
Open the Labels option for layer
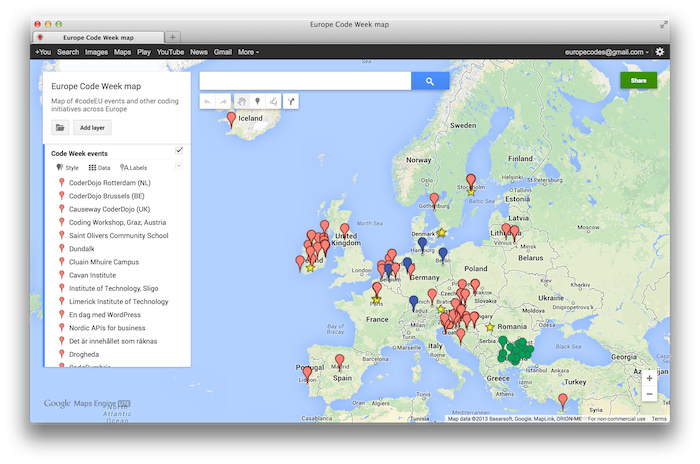[x=133, y=167]
